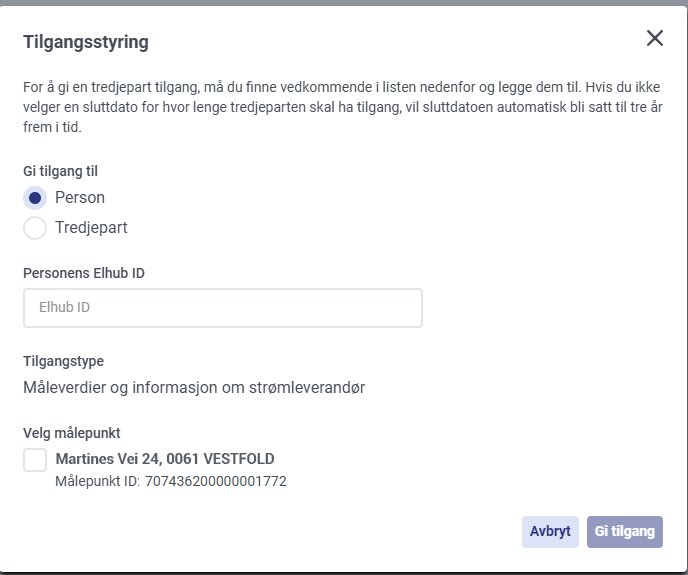Click the Tredjepart option label text
This screenshot has height=575, width=688.
[91, 227]
